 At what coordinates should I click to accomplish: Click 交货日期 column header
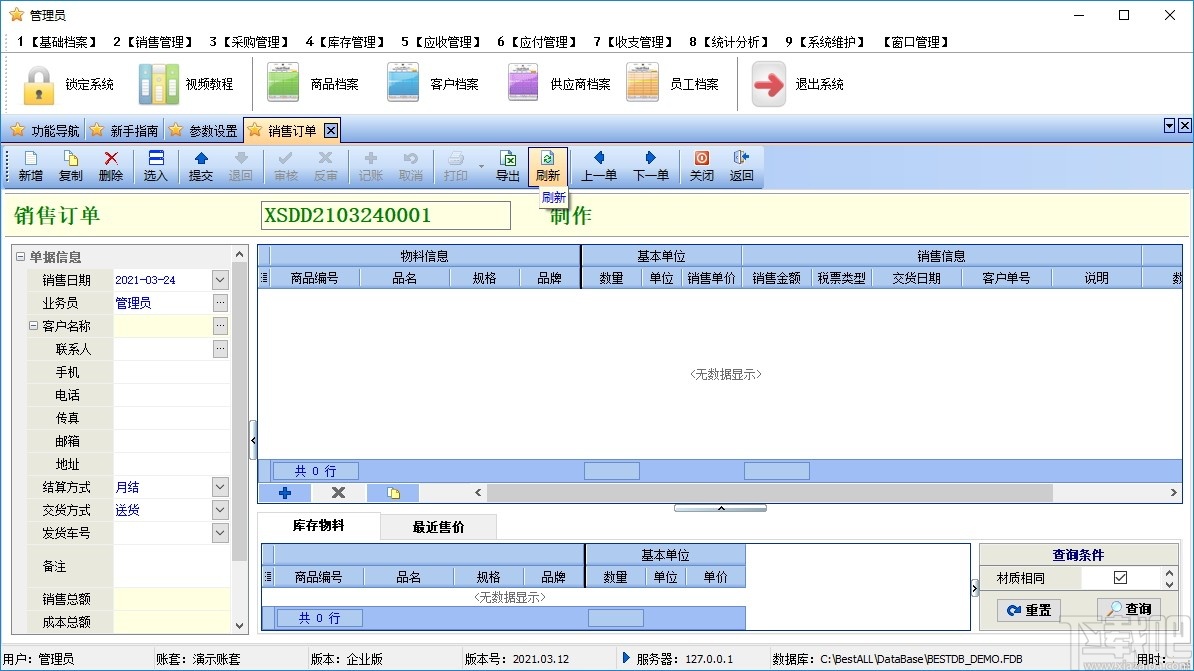(x=916, y=278)
